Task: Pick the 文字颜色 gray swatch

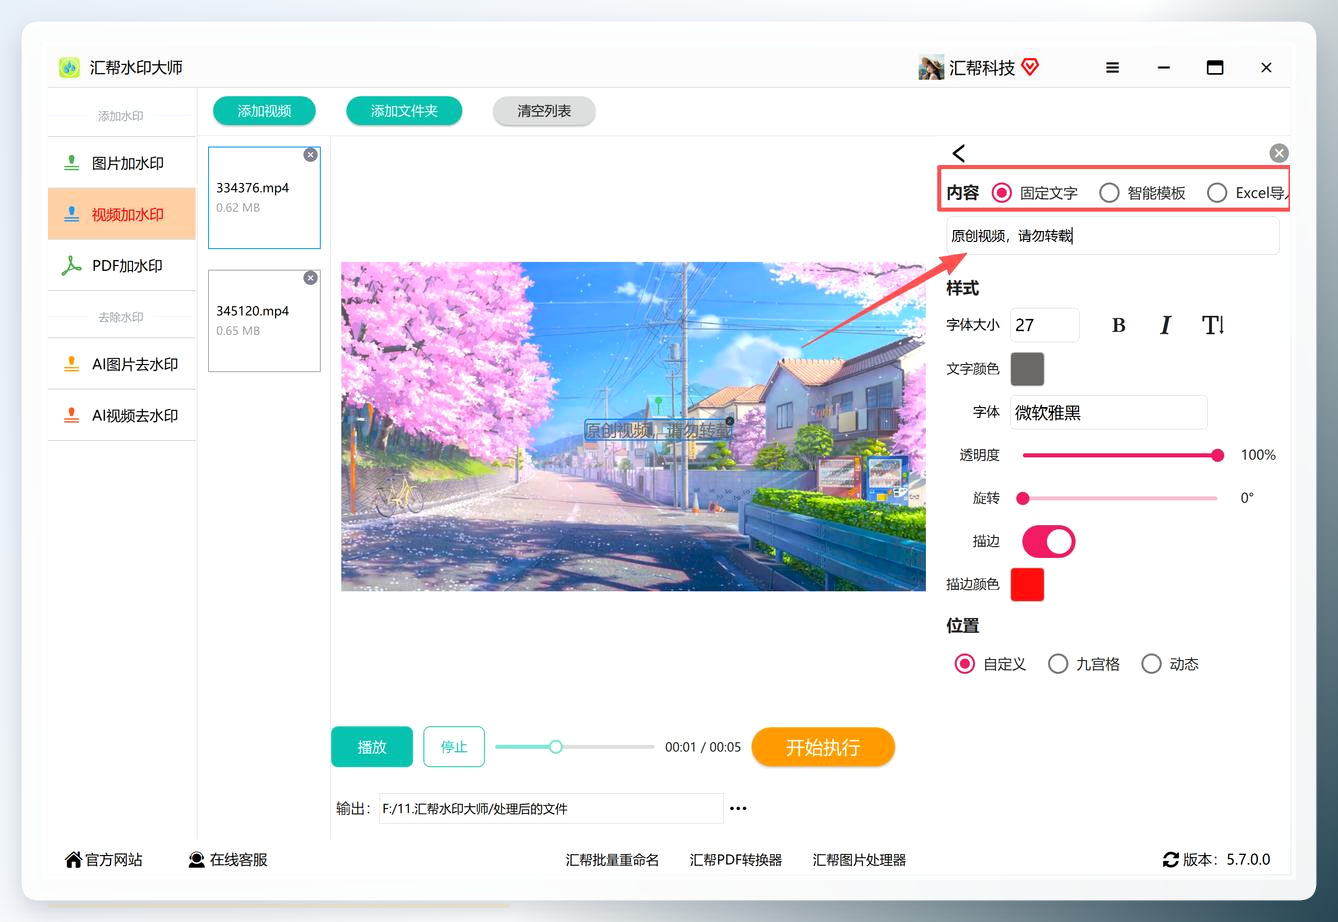Action: click(x=1027, y=369)
